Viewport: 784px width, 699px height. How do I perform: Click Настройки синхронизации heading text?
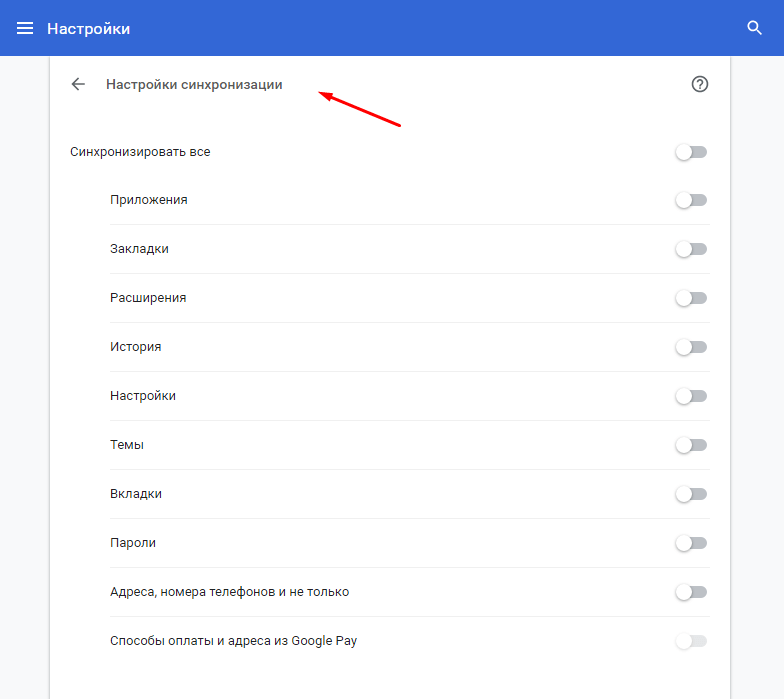coord(194,84)
